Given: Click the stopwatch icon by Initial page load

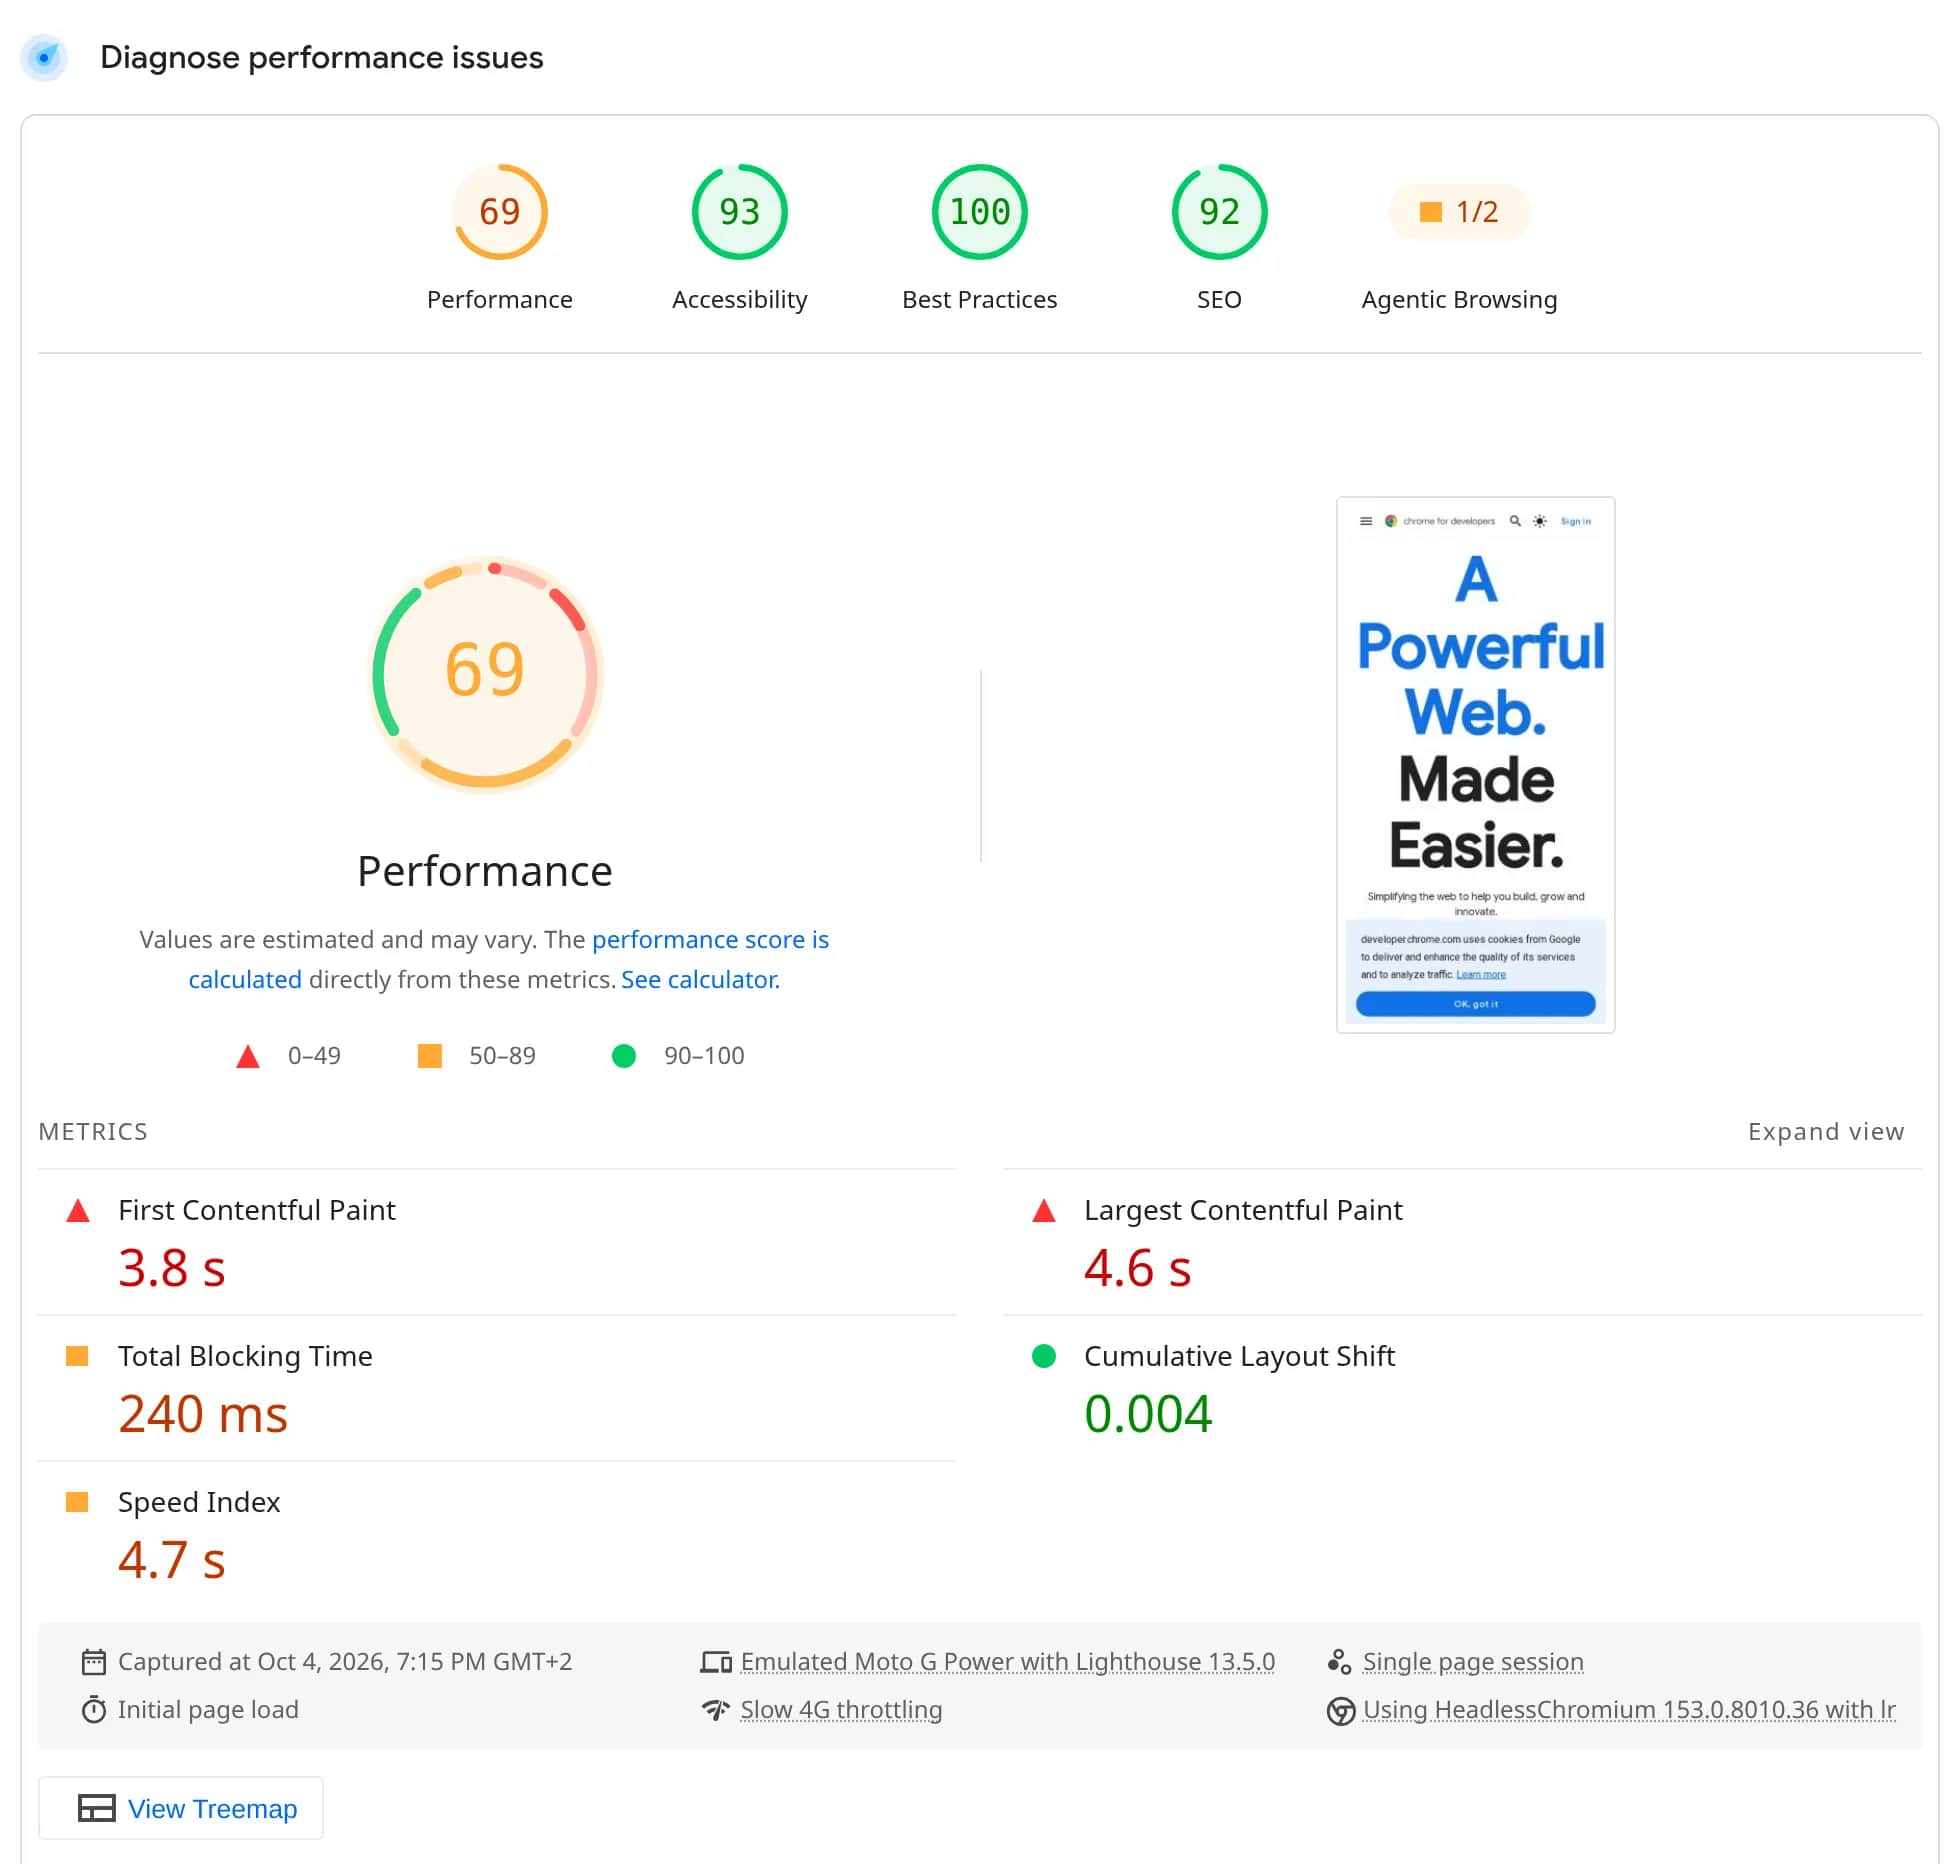Looking at the screenshot, I should pyautogui.click(x=93, y=1710).
